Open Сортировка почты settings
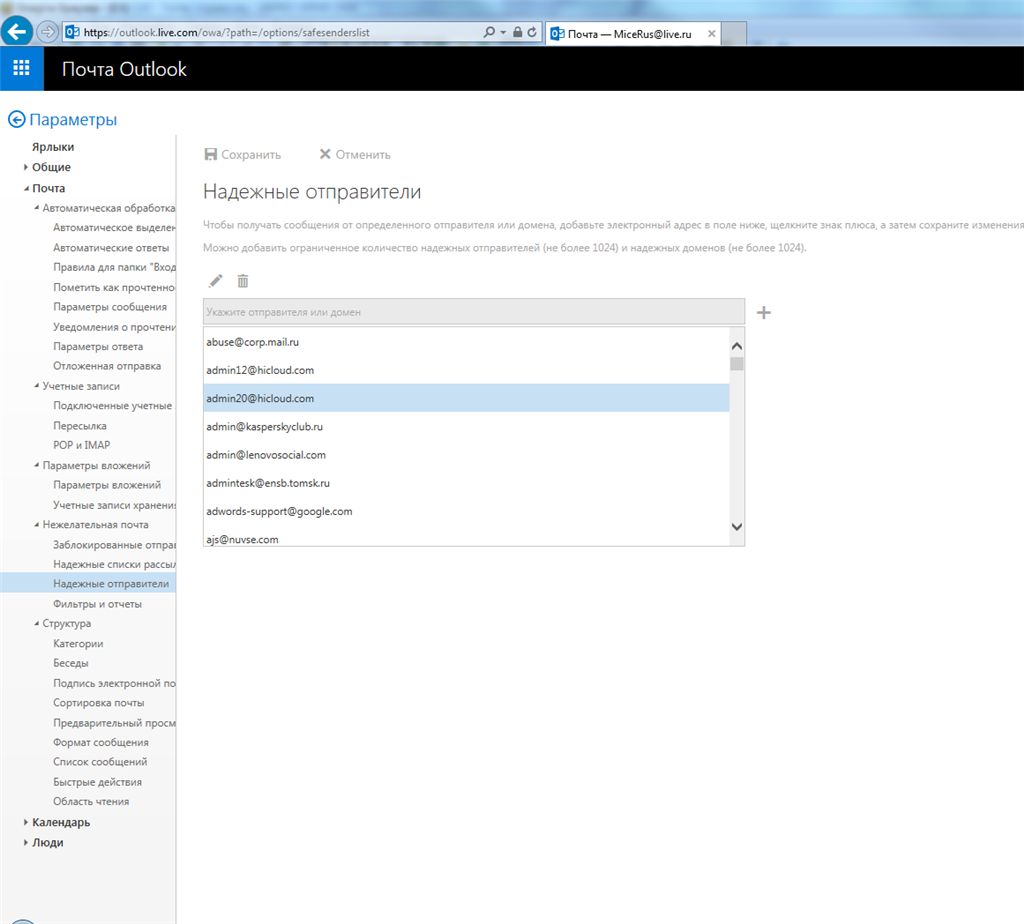The width and height of the screenshot is (1024, 924). coord(99,703)
